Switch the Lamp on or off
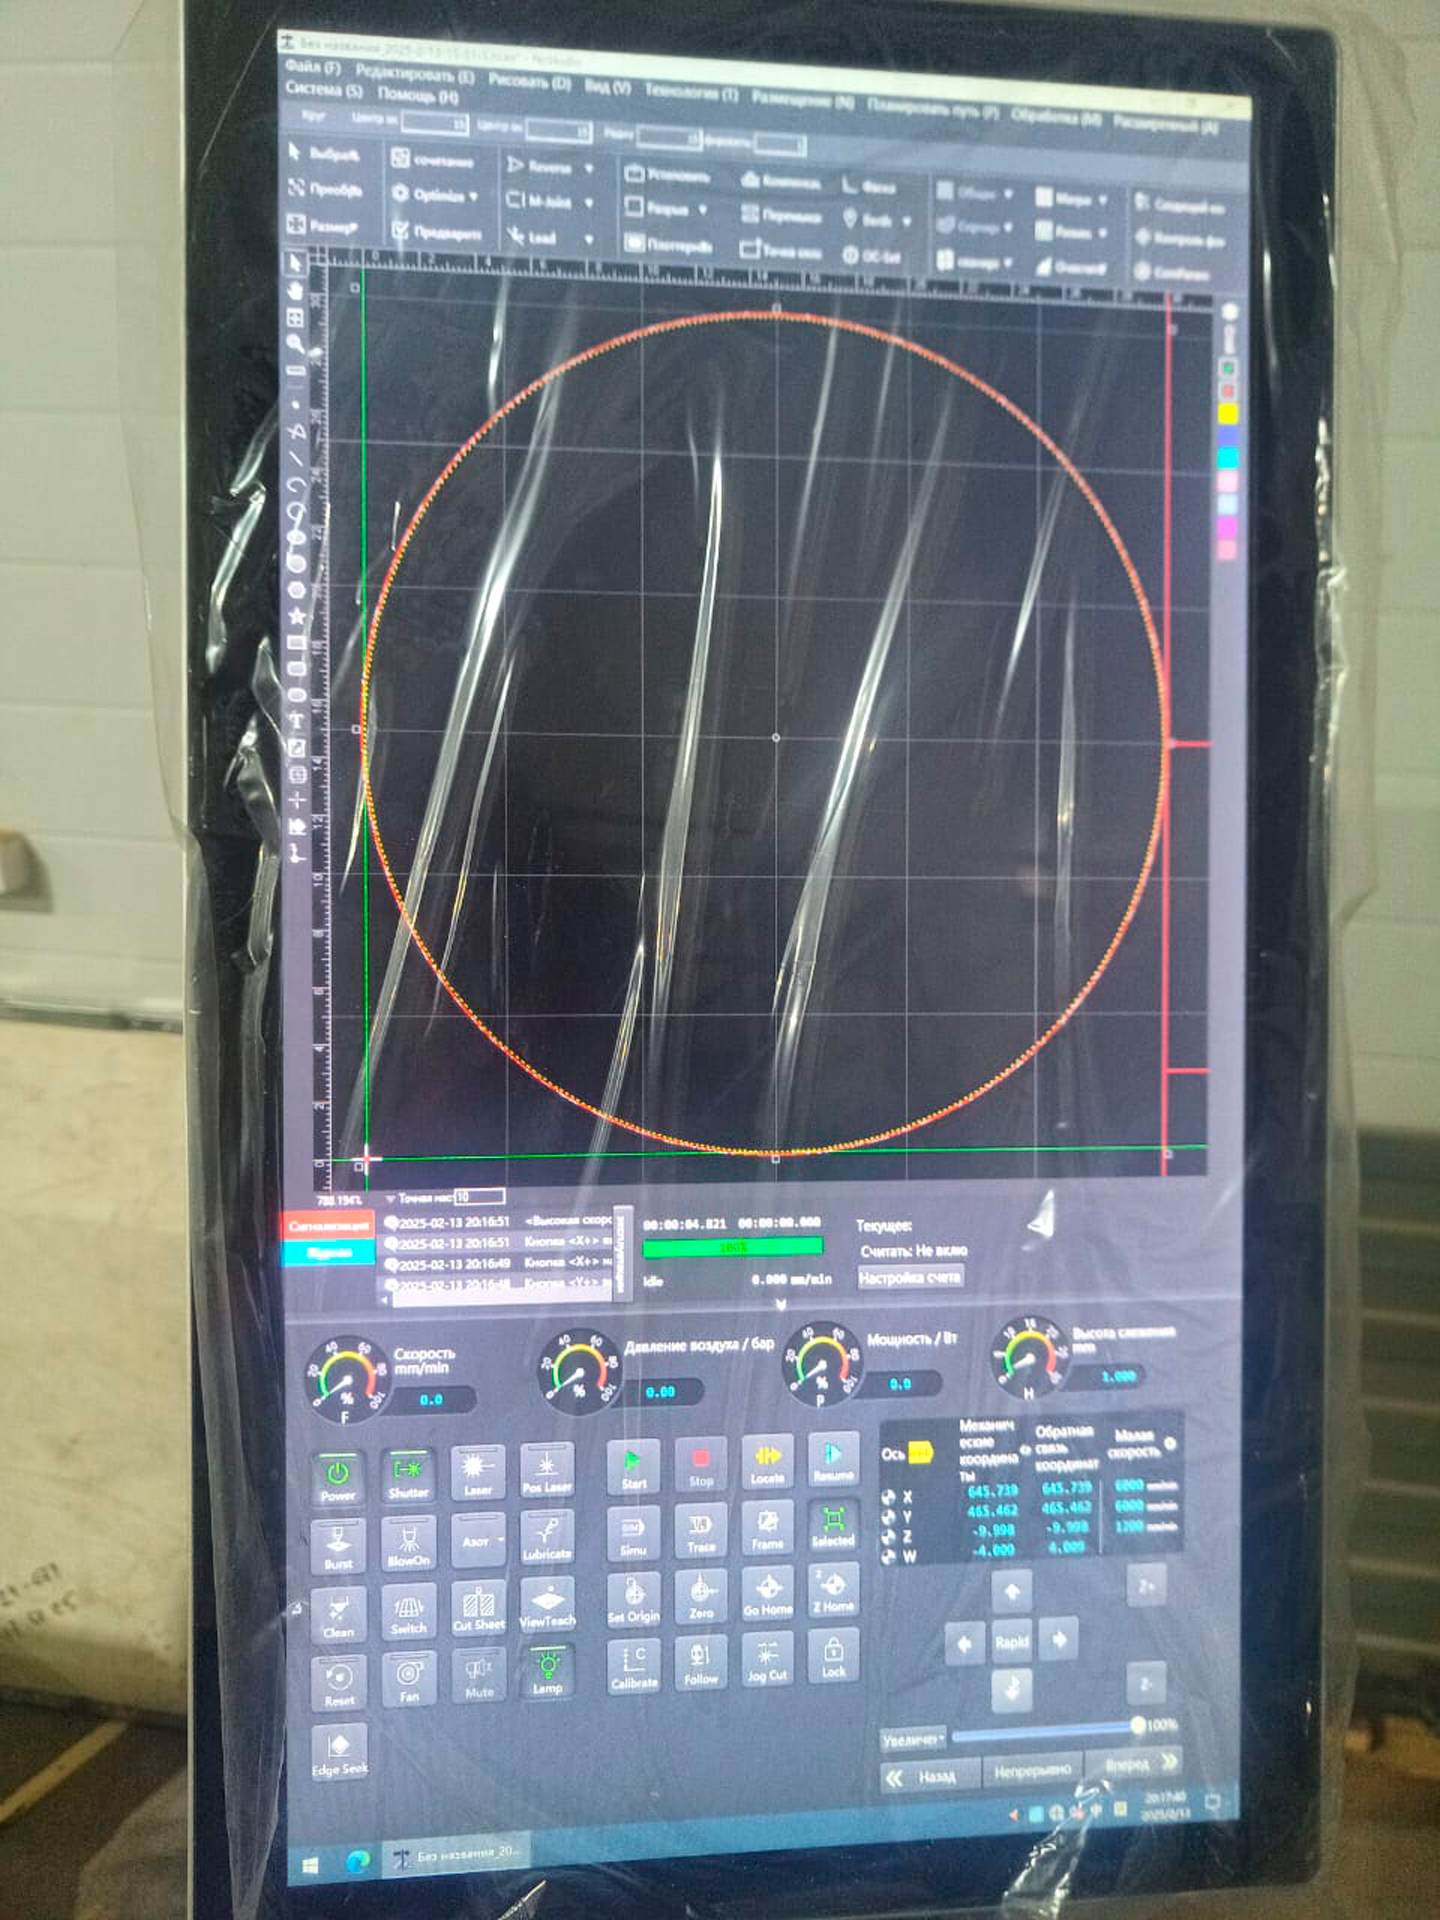1440x1920 pixels. click(x=547, y=1671)
